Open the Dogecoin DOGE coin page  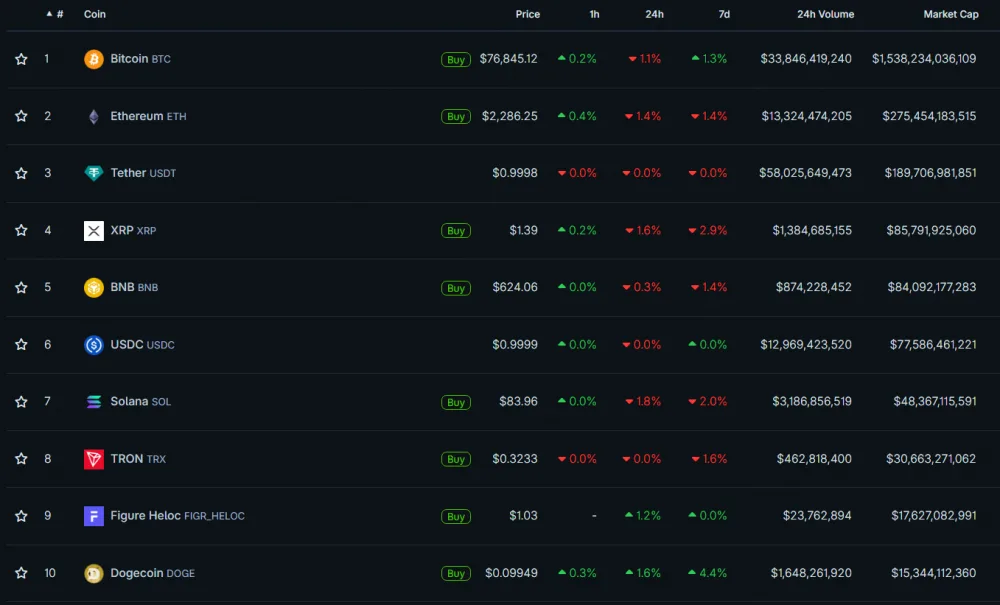152,572
